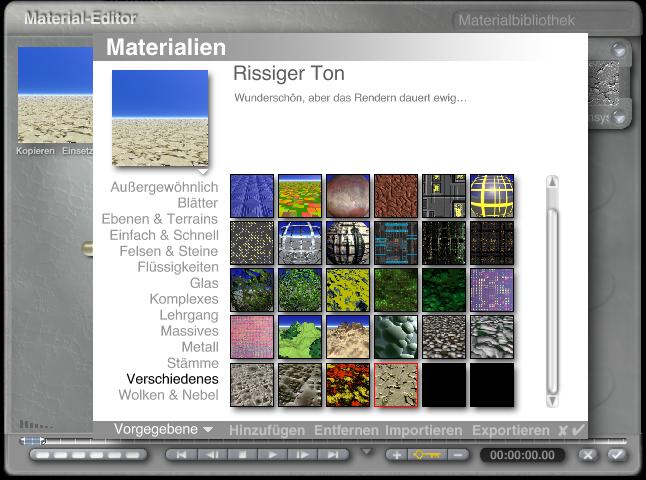Select the Ebenen & Terrains category
This screenshot has height=480, width=646.
160,219
